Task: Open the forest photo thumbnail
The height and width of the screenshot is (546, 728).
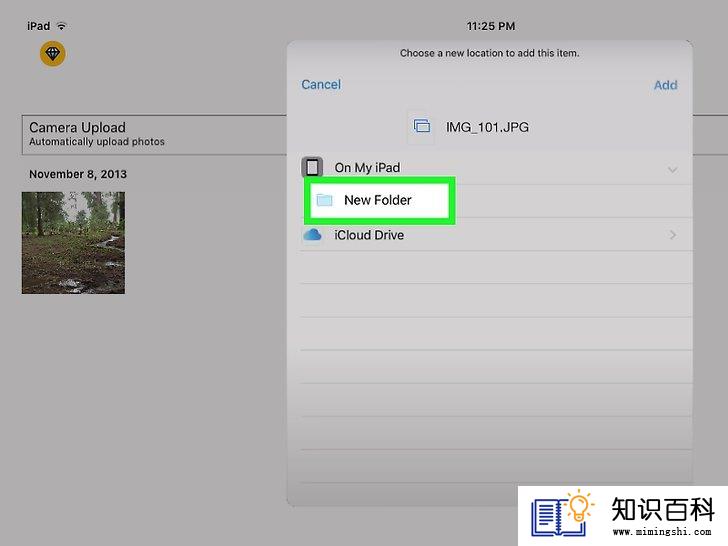Action: (x=73, y=243)
